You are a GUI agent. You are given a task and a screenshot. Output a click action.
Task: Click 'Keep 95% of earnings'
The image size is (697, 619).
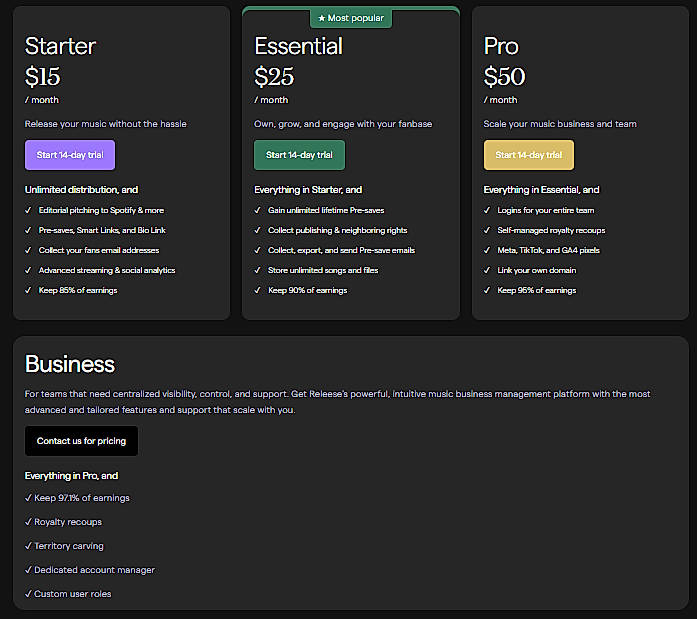[537, 290]
